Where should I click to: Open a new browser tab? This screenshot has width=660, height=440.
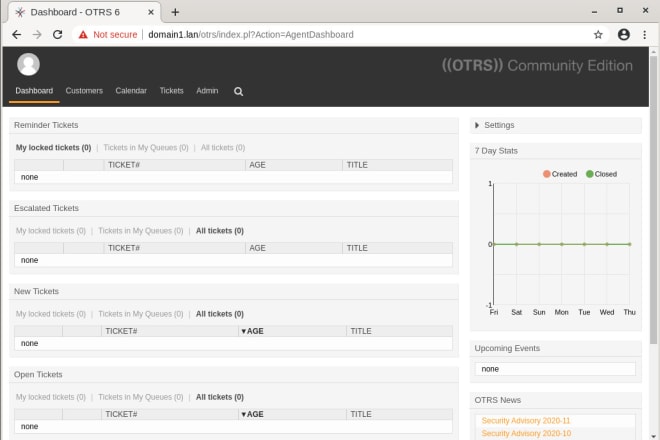pos(175,12)
